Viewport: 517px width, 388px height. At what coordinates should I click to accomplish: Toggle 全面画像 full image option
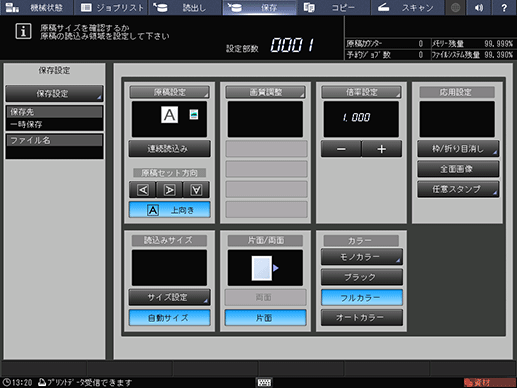tap(458, 169)
